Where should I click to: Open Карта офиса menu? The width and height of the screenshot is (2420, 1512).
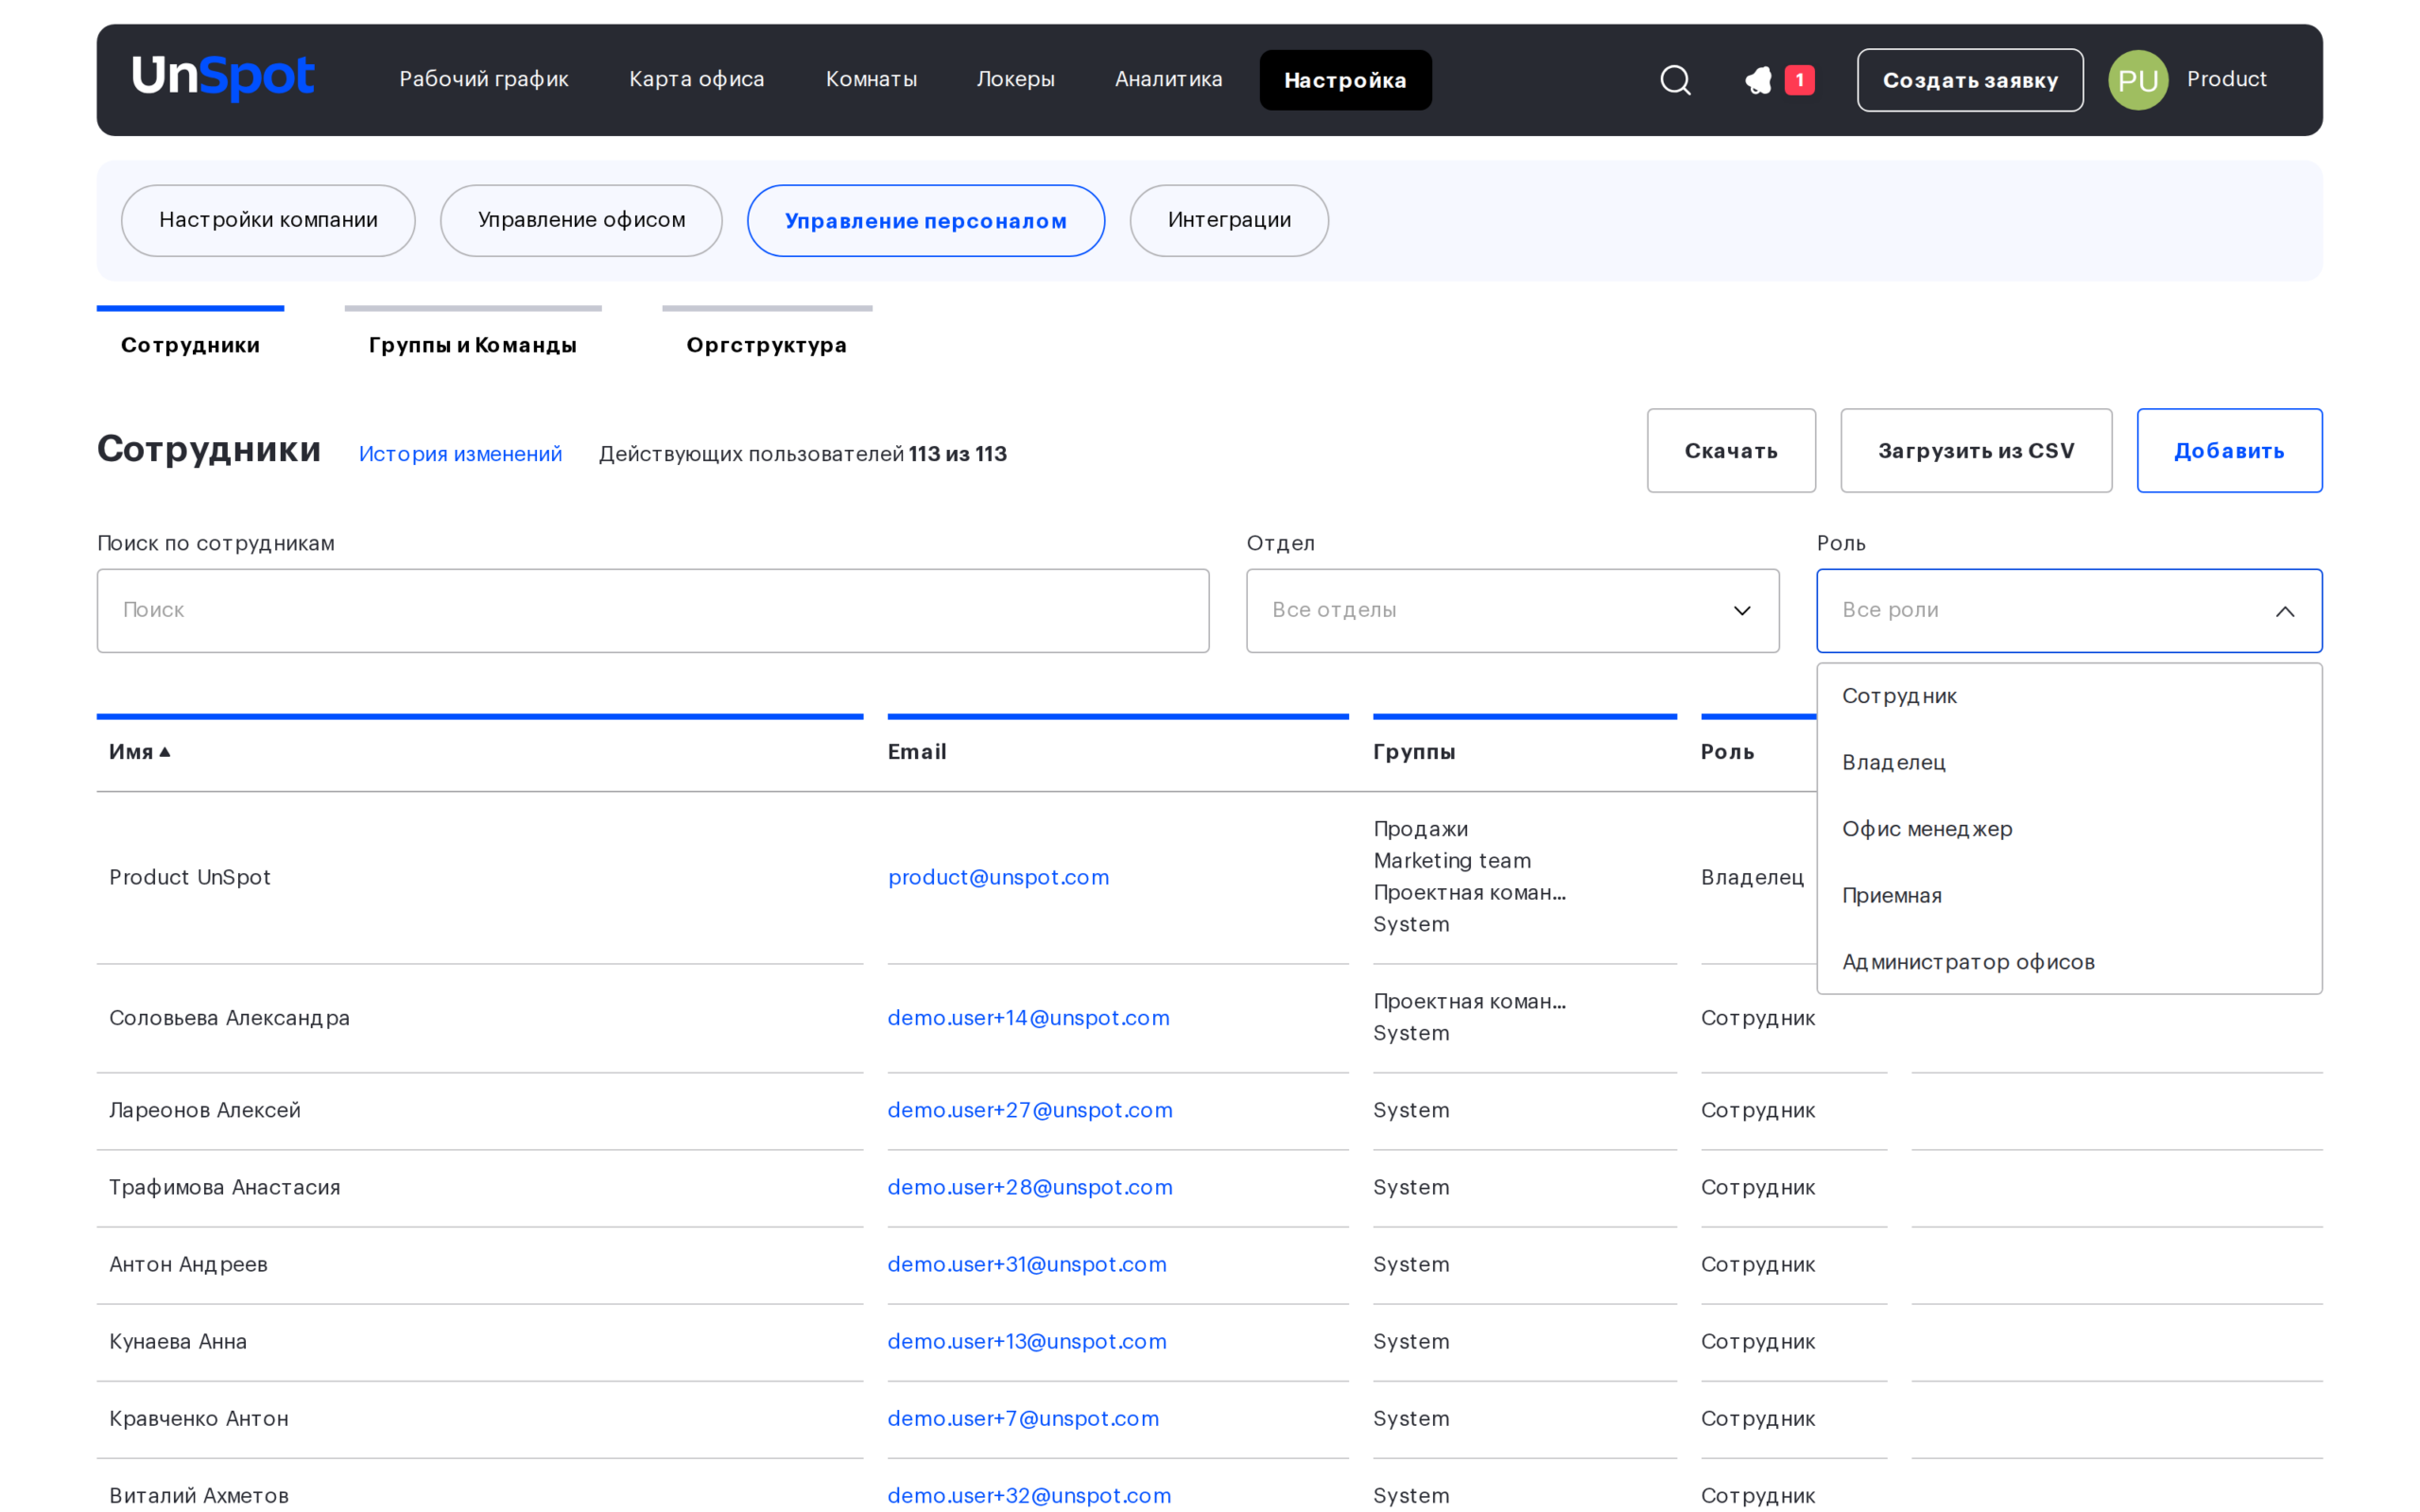(x=696, y=79)
